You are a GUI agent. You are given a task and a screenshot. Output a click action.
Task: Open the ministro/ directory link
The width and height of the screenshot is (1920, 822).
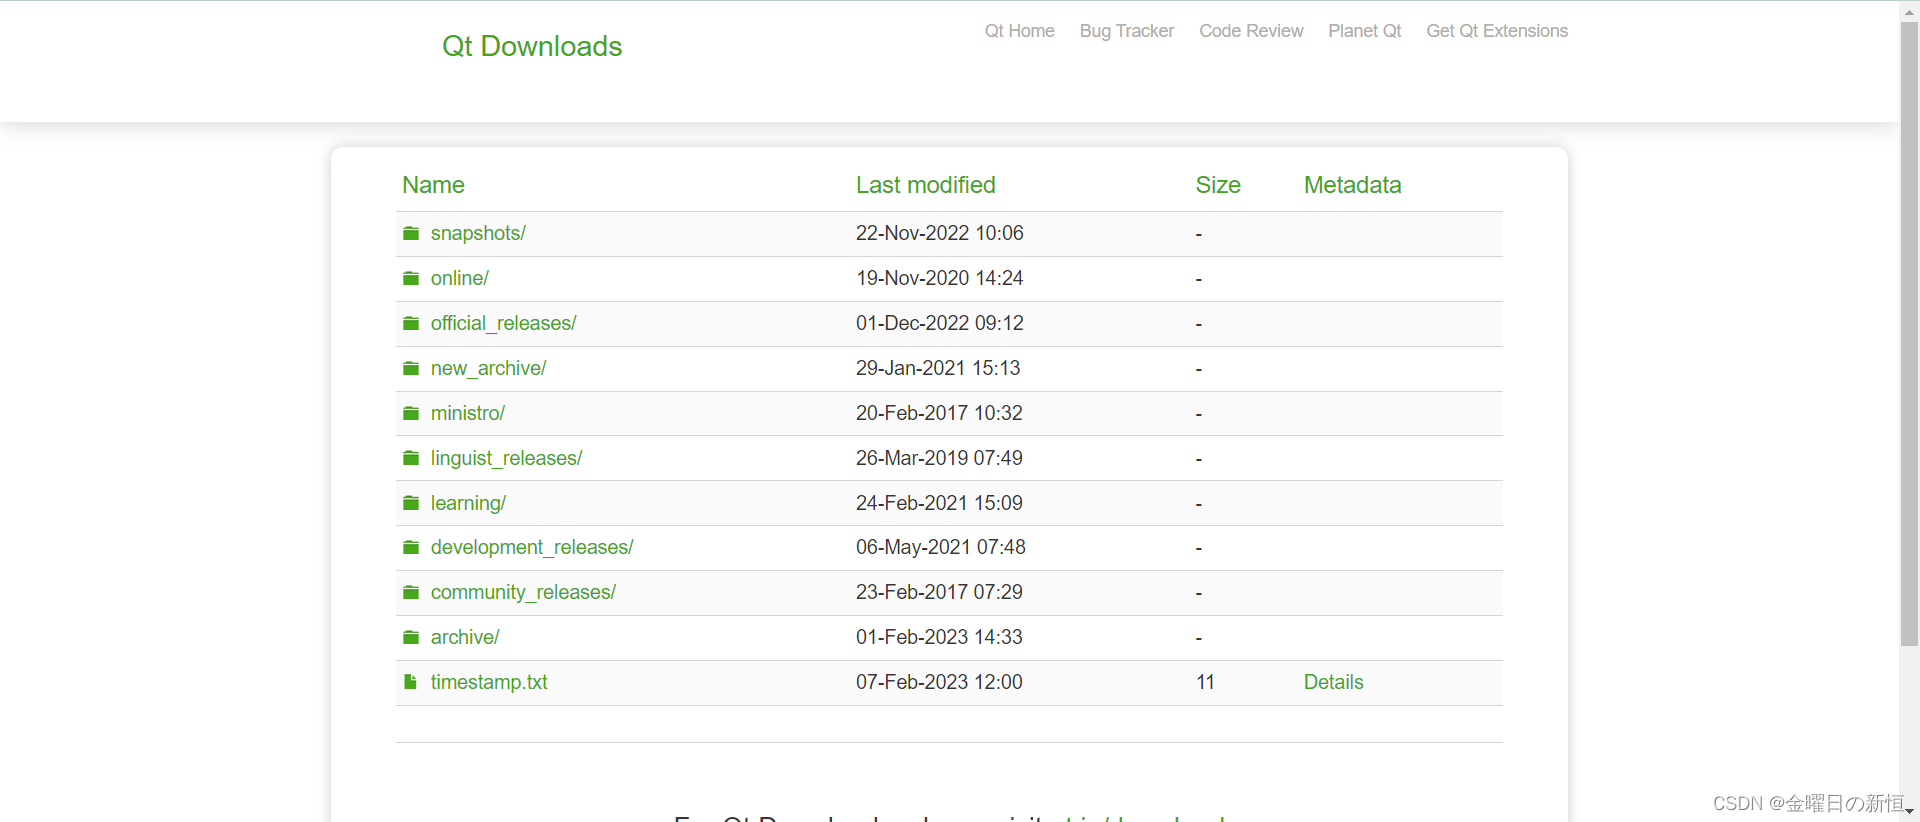pyautogui.click(x=468, y=413)
